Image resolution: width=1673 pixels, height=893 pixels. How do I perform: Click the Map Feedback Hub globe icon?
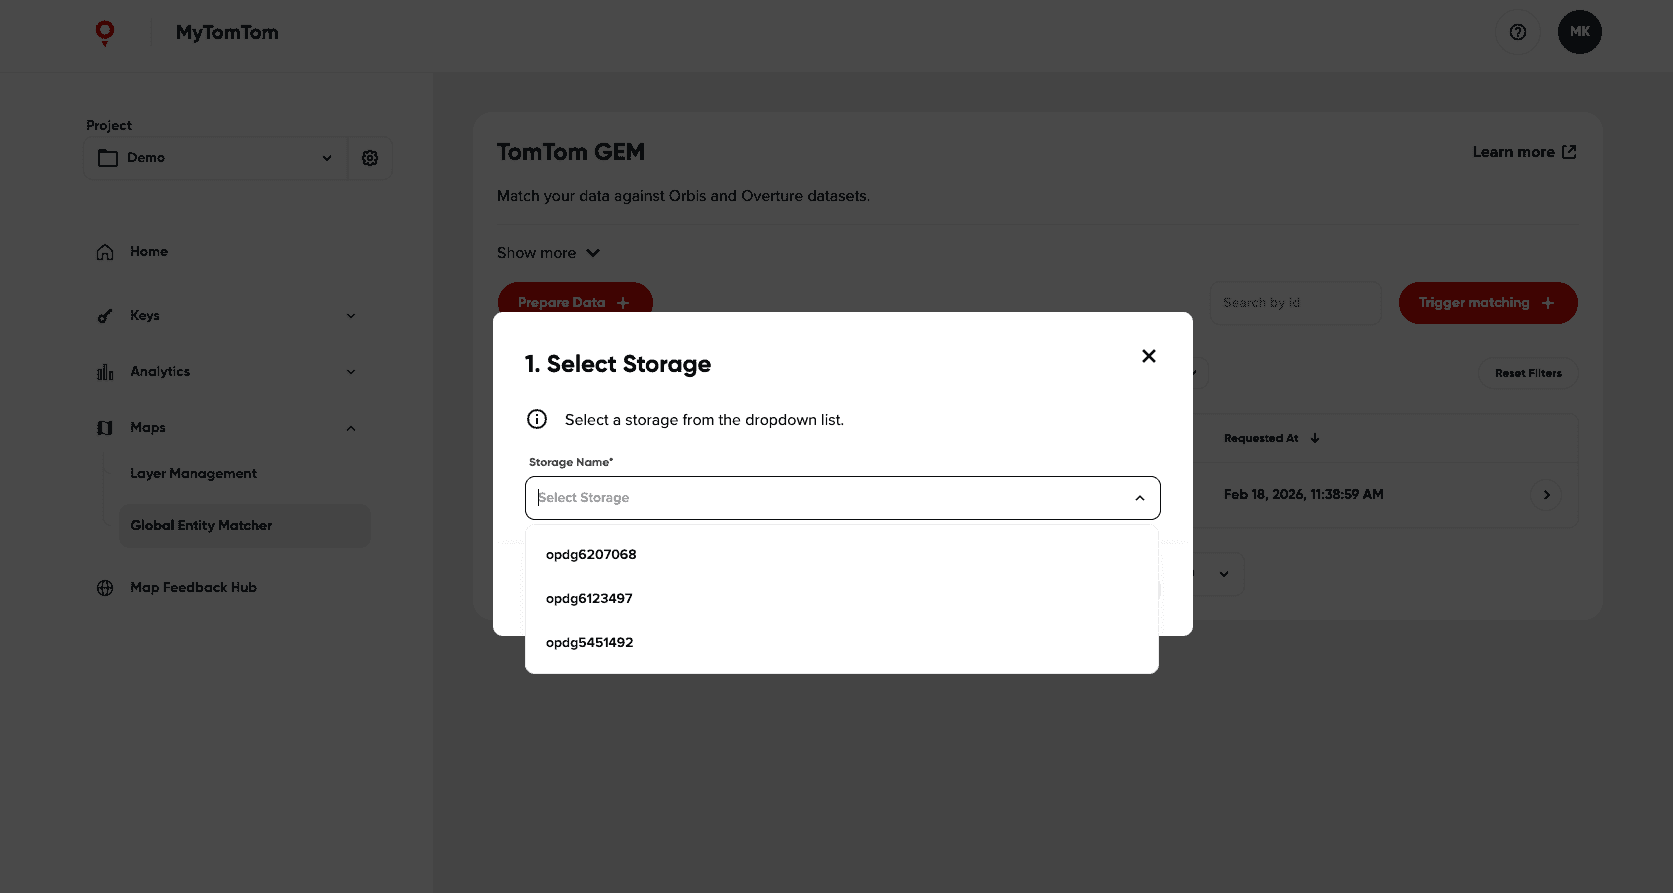[105, 588]
